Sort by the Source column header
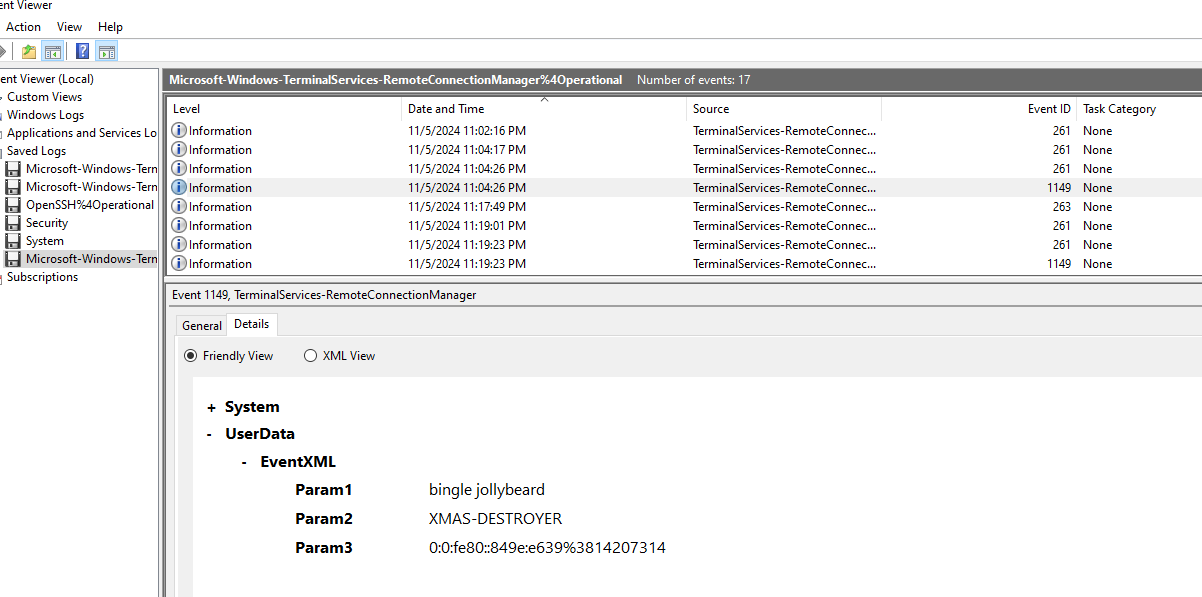Image resolution: width=1202 pixels, height=597 pixels. [x=784, y=109]
